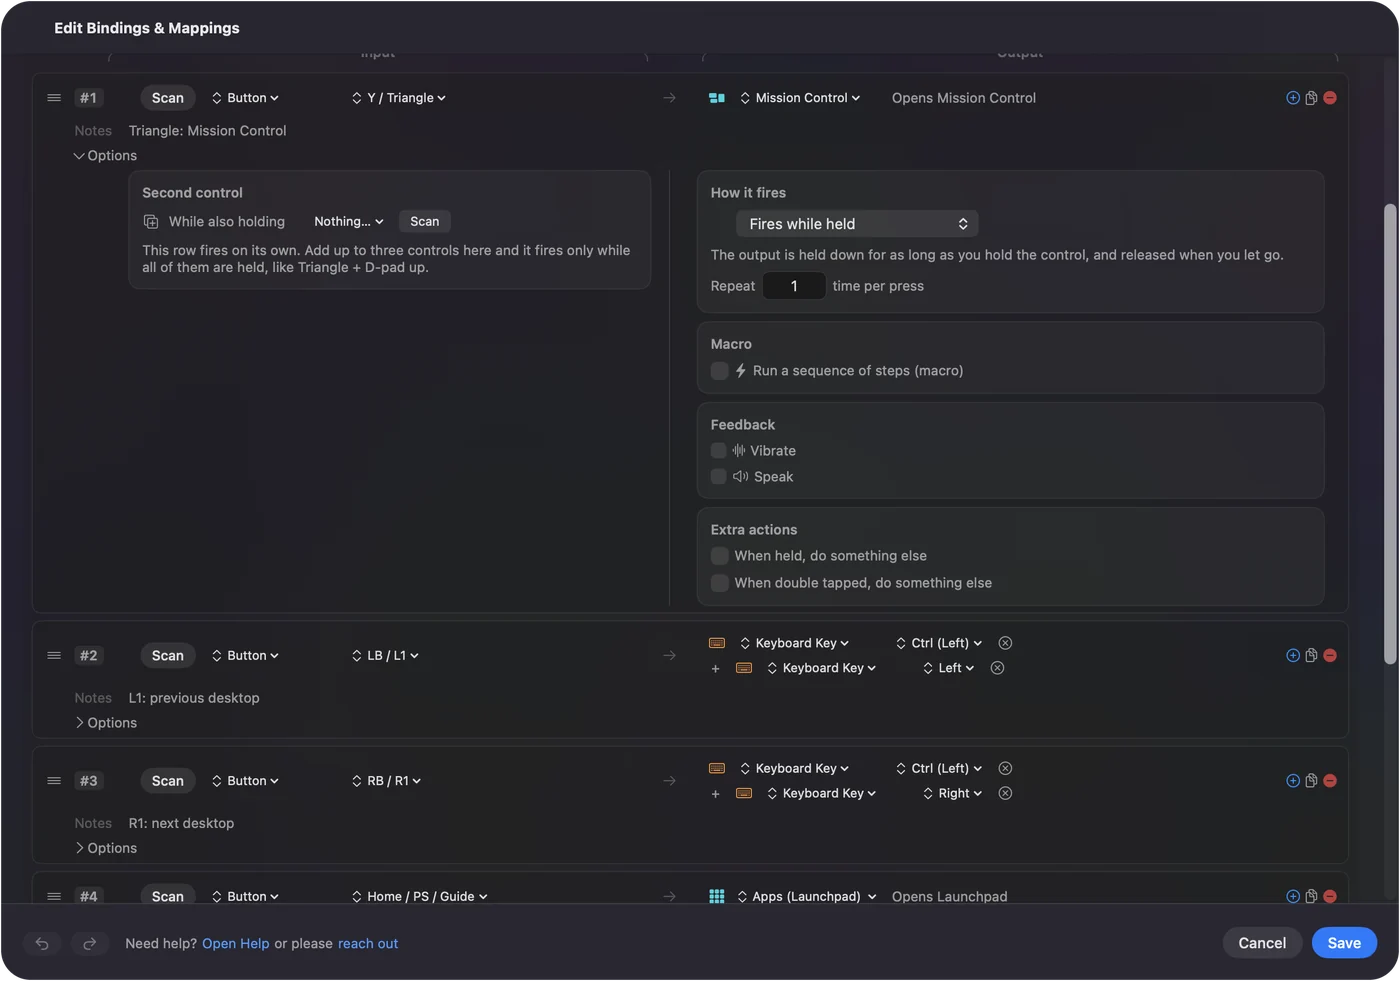The height and width of the screenshot is (981, 1400).
Task: Collapse the Options section of row #1
Action: coord(105,156)
